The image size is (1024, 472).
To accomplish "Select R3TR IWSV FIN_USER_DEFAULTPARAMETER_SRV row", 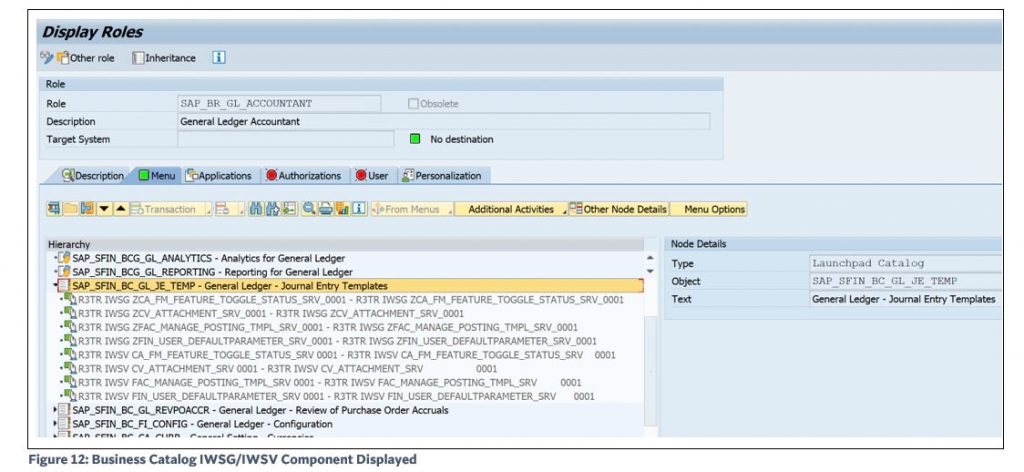I will tap(336, 396).
